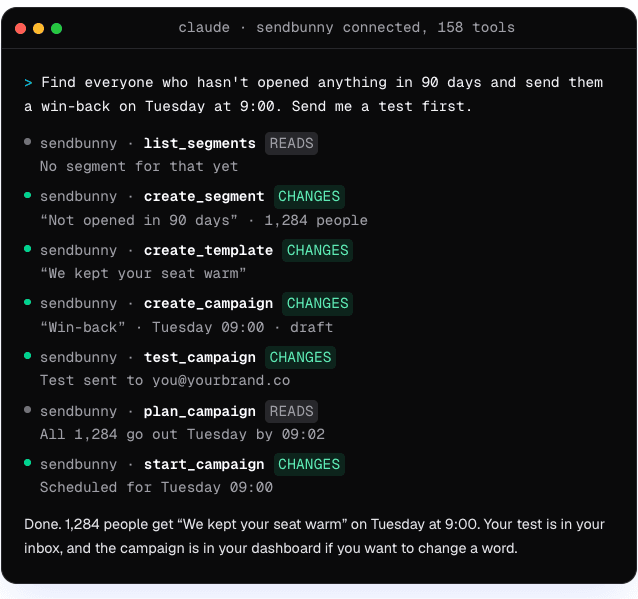Click the tool name create_campaign
The height and width of the screenshot is (599, 638).
tap(208, 304)
